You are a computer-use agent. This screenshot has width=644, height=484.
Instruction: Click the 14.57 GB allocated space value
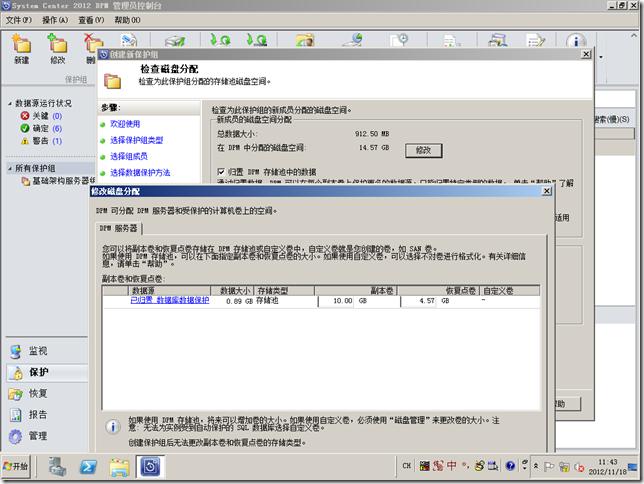click(x=374, y=147)
